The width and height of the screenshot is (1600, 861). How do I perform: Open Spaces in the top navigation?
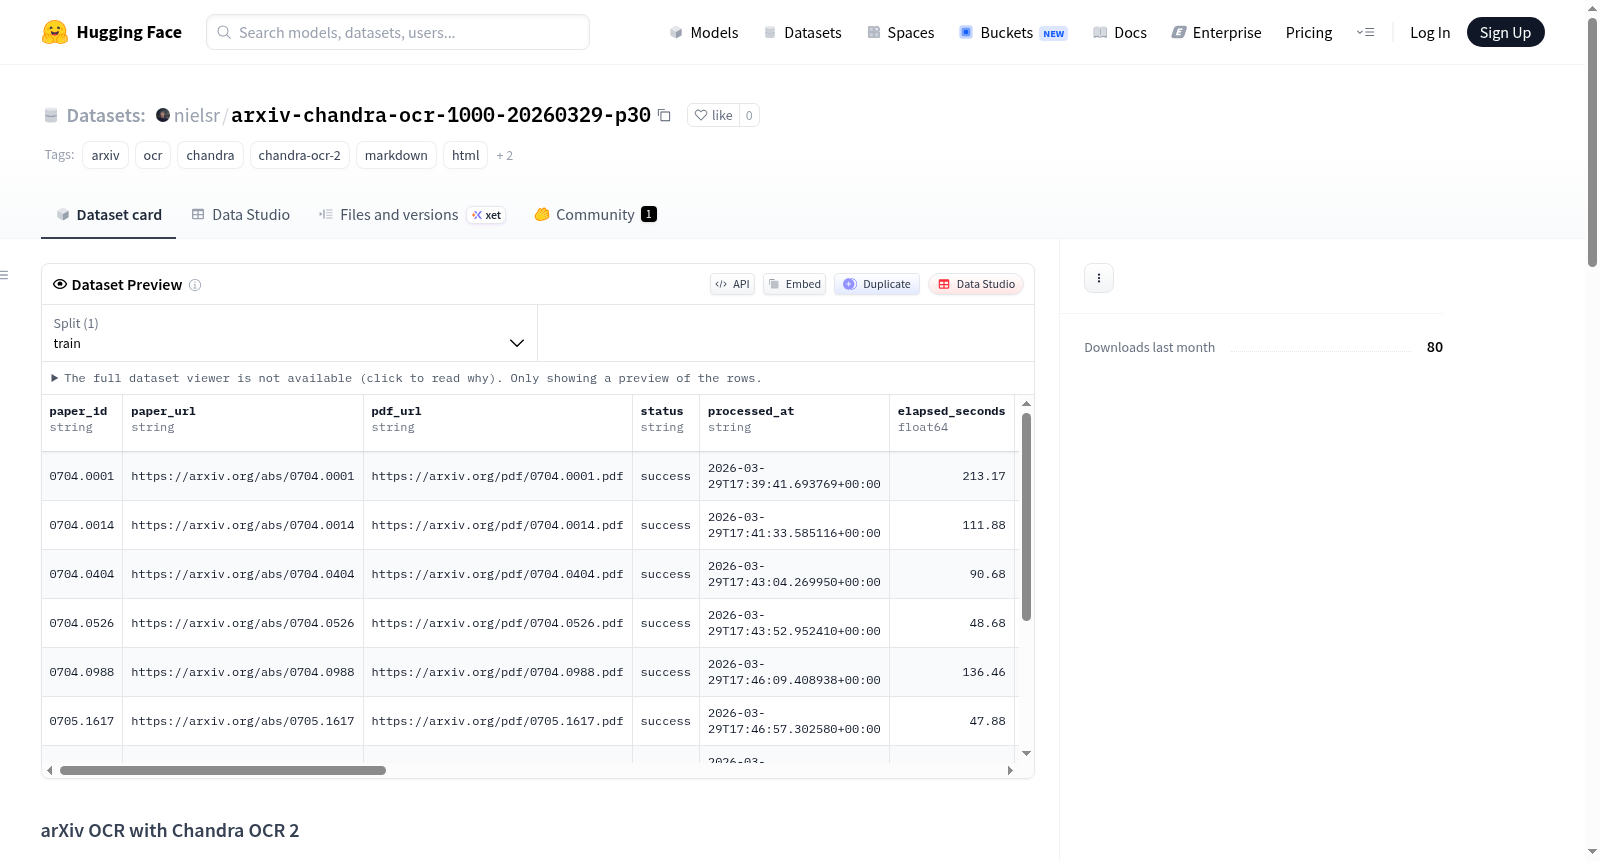pos(901,33)
